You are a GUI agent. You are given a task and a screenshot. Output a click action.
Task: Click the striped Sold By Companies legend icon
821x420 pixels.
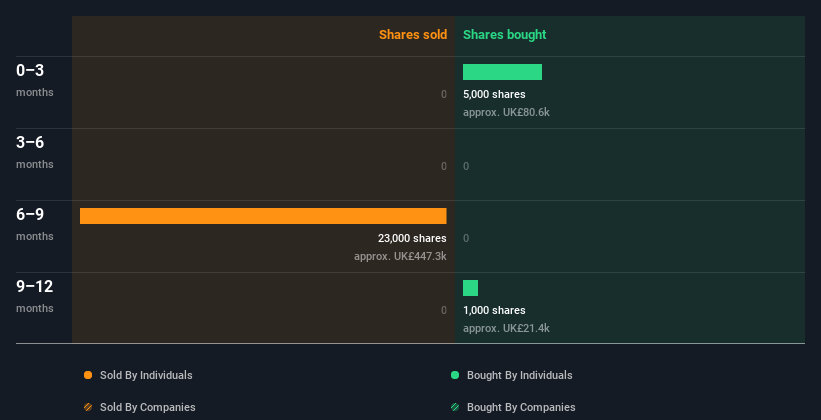[x=88, y=407]
